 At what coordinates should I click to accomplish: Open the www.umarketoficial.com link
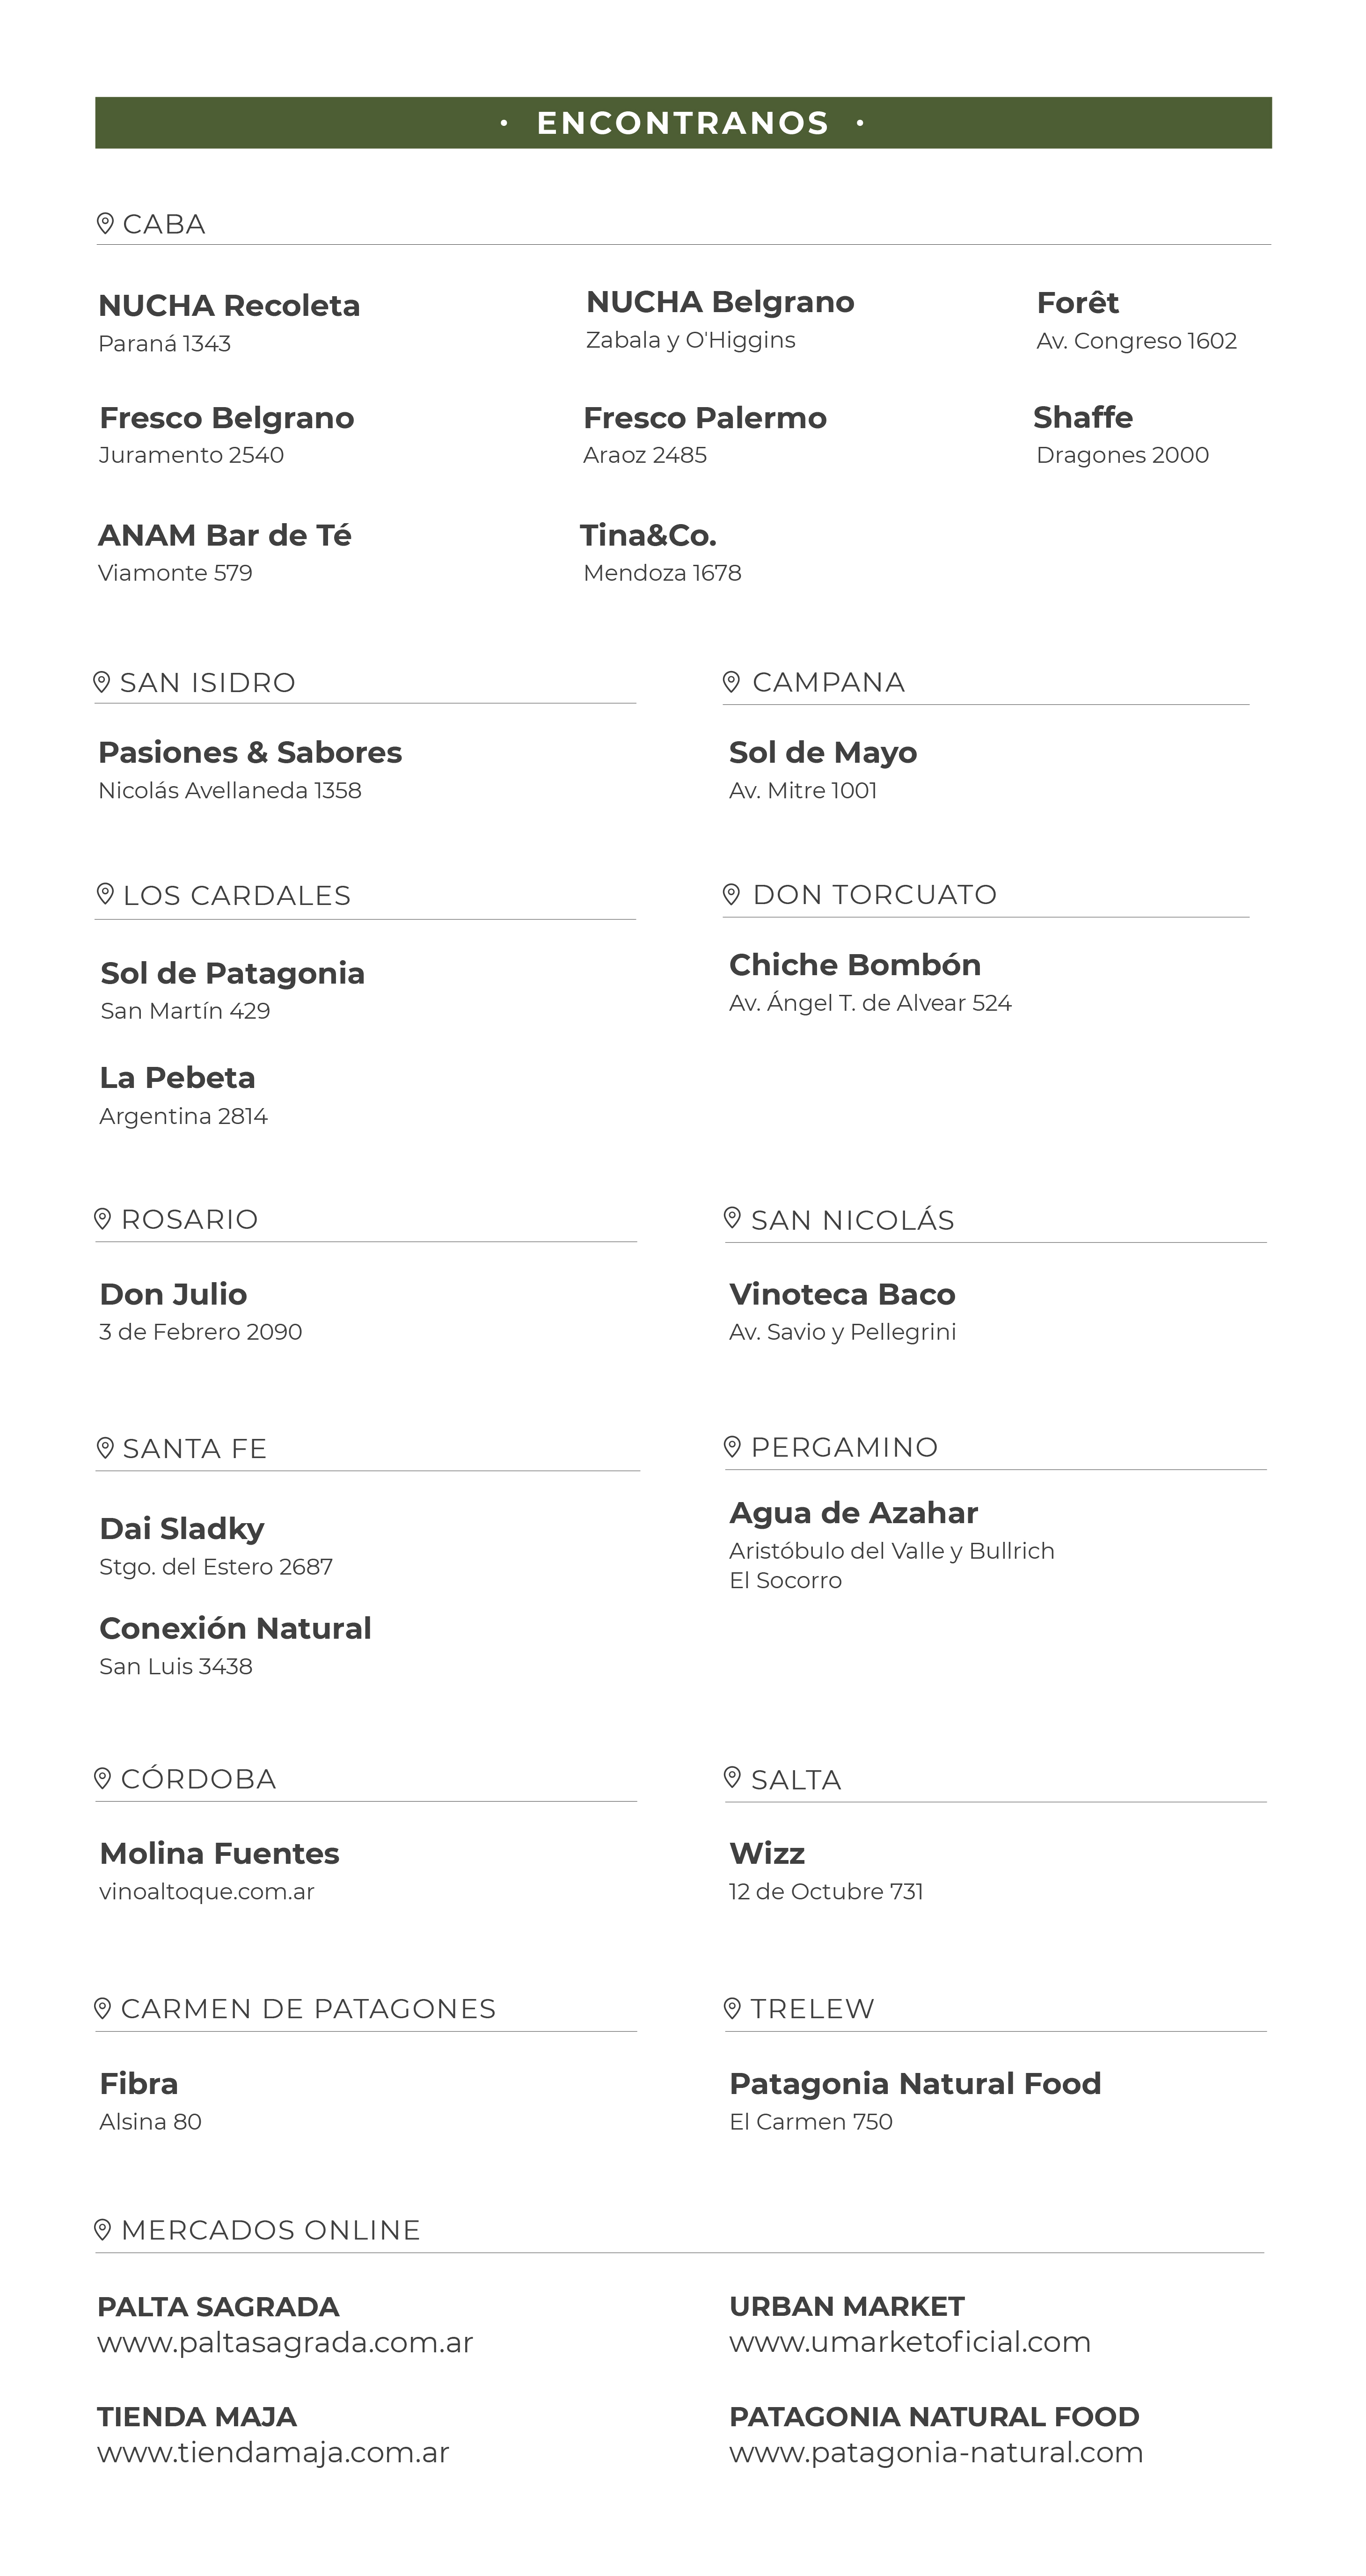pyautogui.click(x=910, y=2342)
